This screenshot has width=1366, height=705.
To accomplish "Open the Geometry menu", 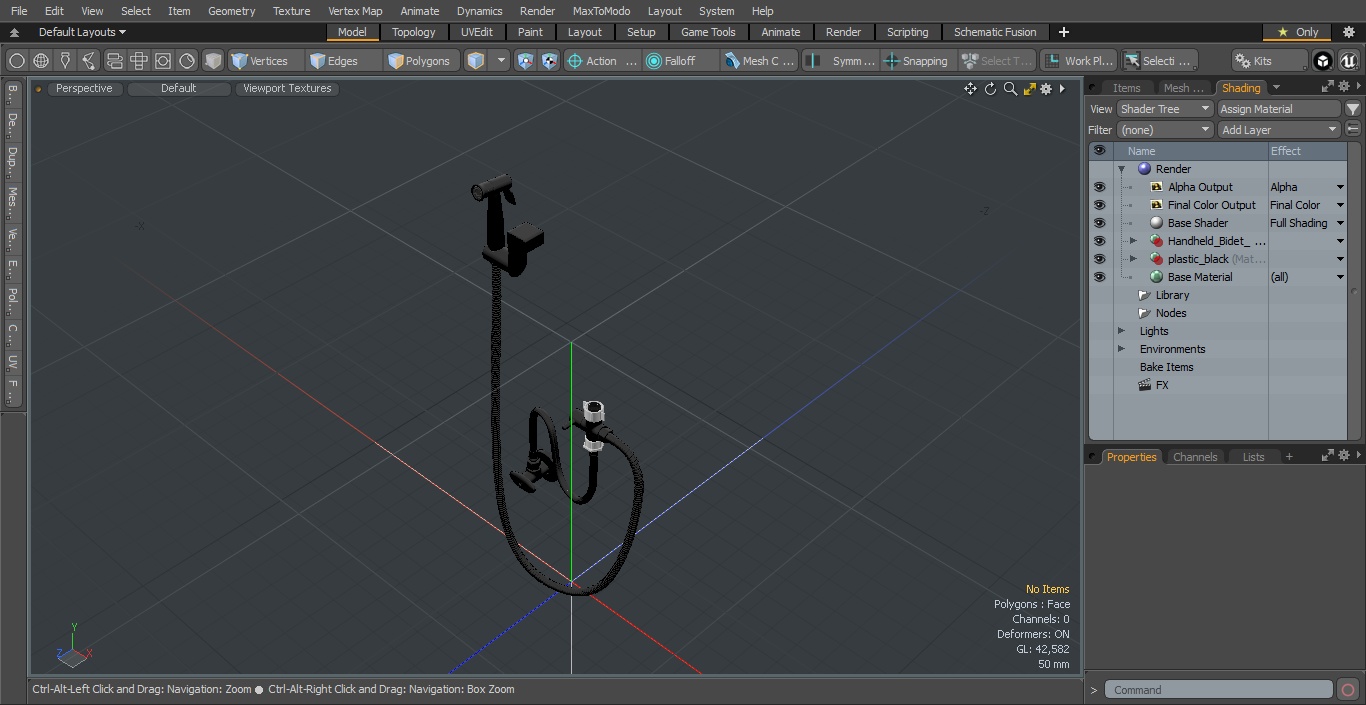I will pyautogui.click(x=231, y=11).
